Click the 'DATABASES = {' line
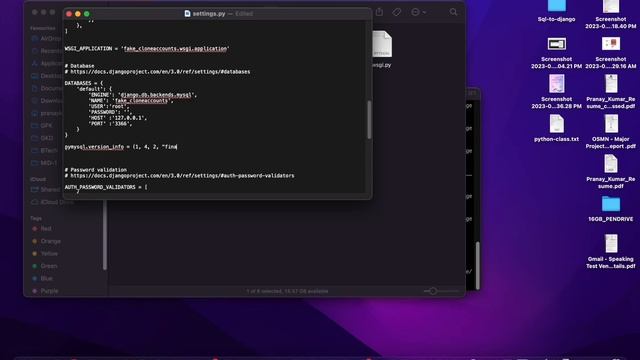 point(84,83)
